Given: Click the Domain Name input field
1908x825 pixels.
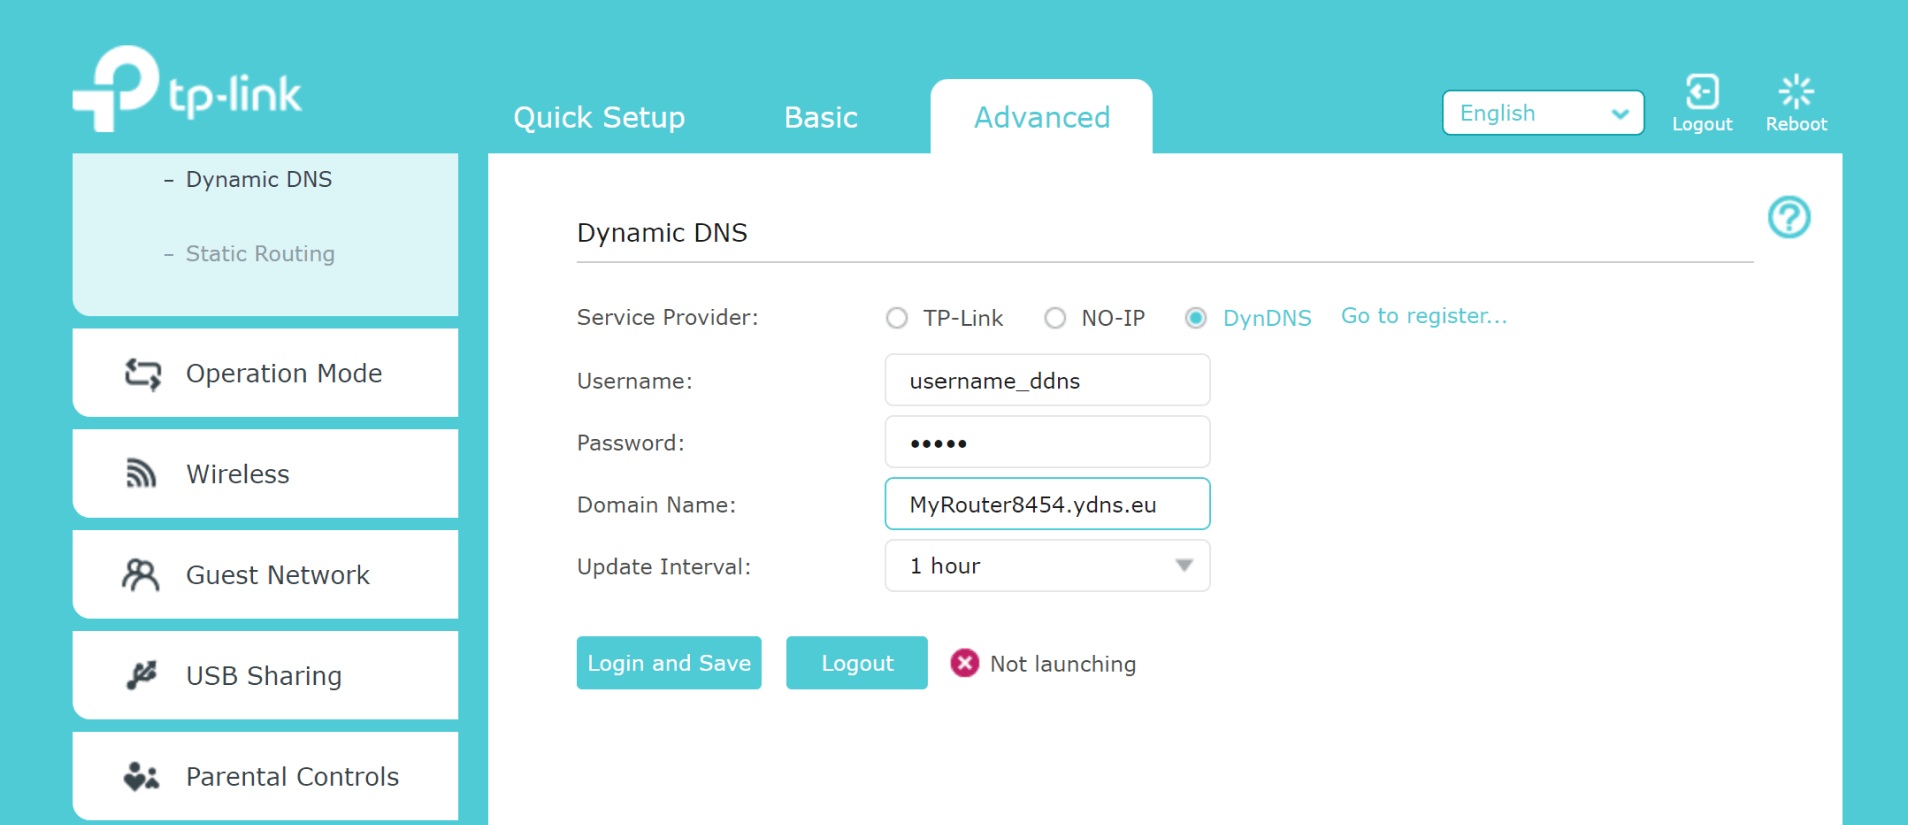Looking at the screenshot, I should (1047, 504).
